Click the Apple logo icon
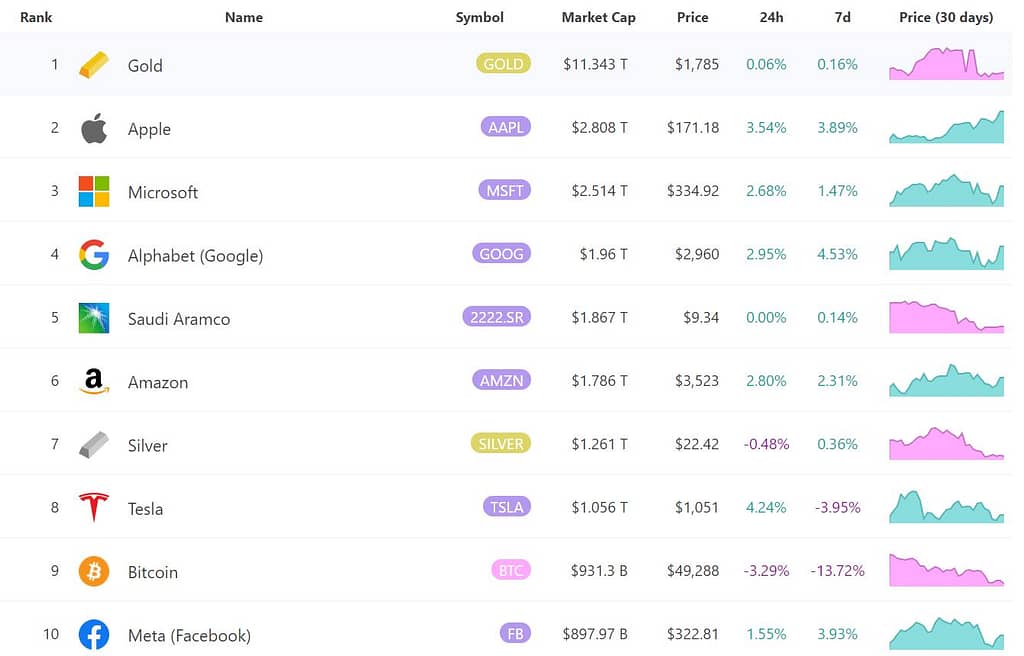The width and height of the screenshot is (1024, 656). pyautogui.click(x=94, y=127)
